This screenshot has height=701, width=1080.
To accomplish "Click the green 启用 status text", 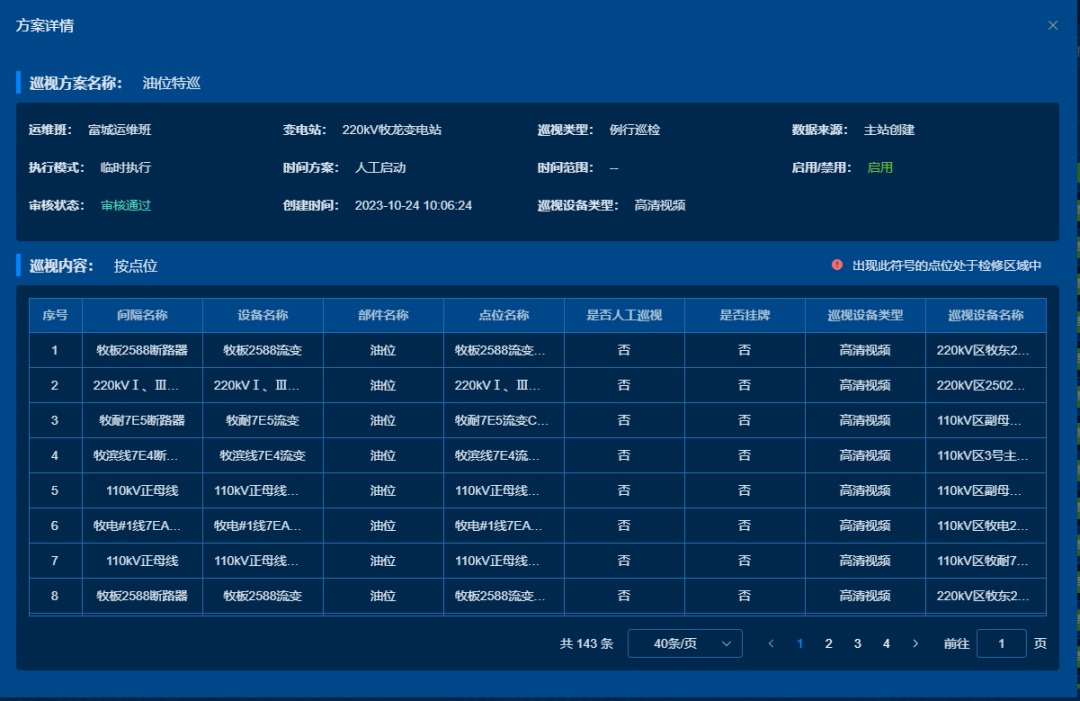I will 880,168.
